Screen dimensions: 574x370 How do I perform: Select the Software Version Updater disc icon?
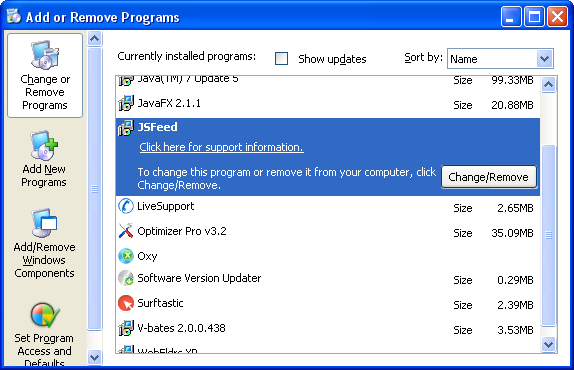pyautogui.click(x=126, y=278)
